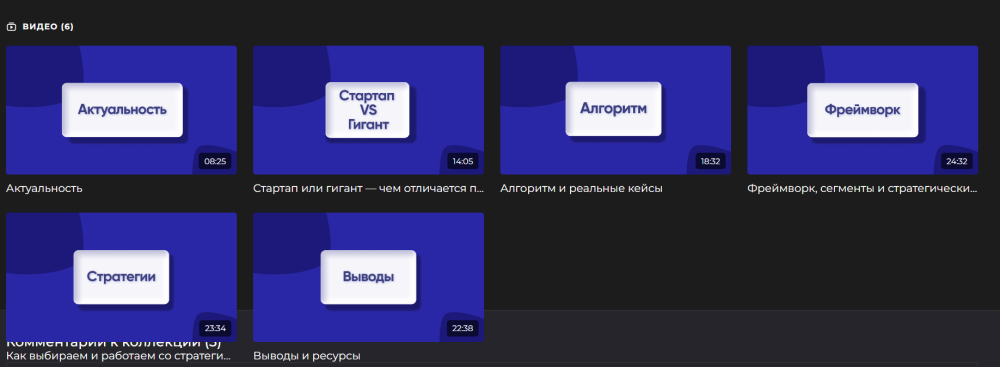
Task: Click the 24:32 duration badge
Action: [957, 161]
